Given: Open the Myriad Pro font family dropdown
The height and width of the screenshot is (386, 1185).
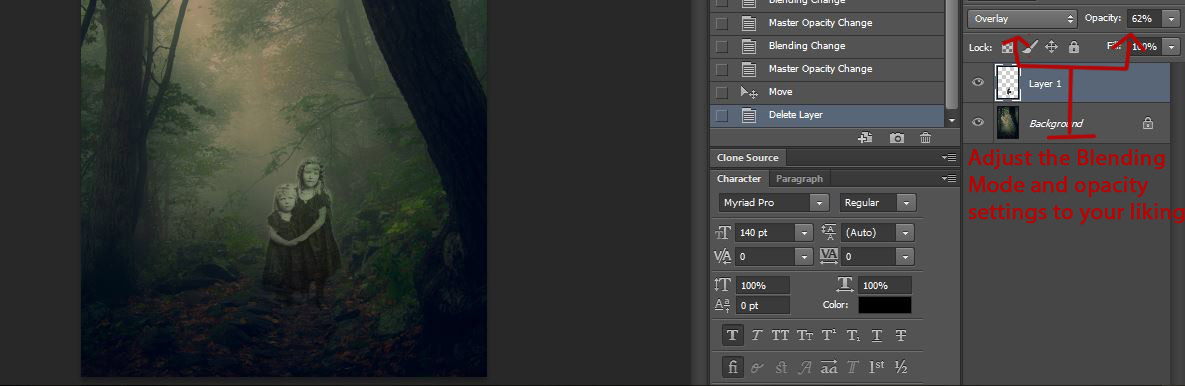Looking at the screenshot, I should click(819, 202).
